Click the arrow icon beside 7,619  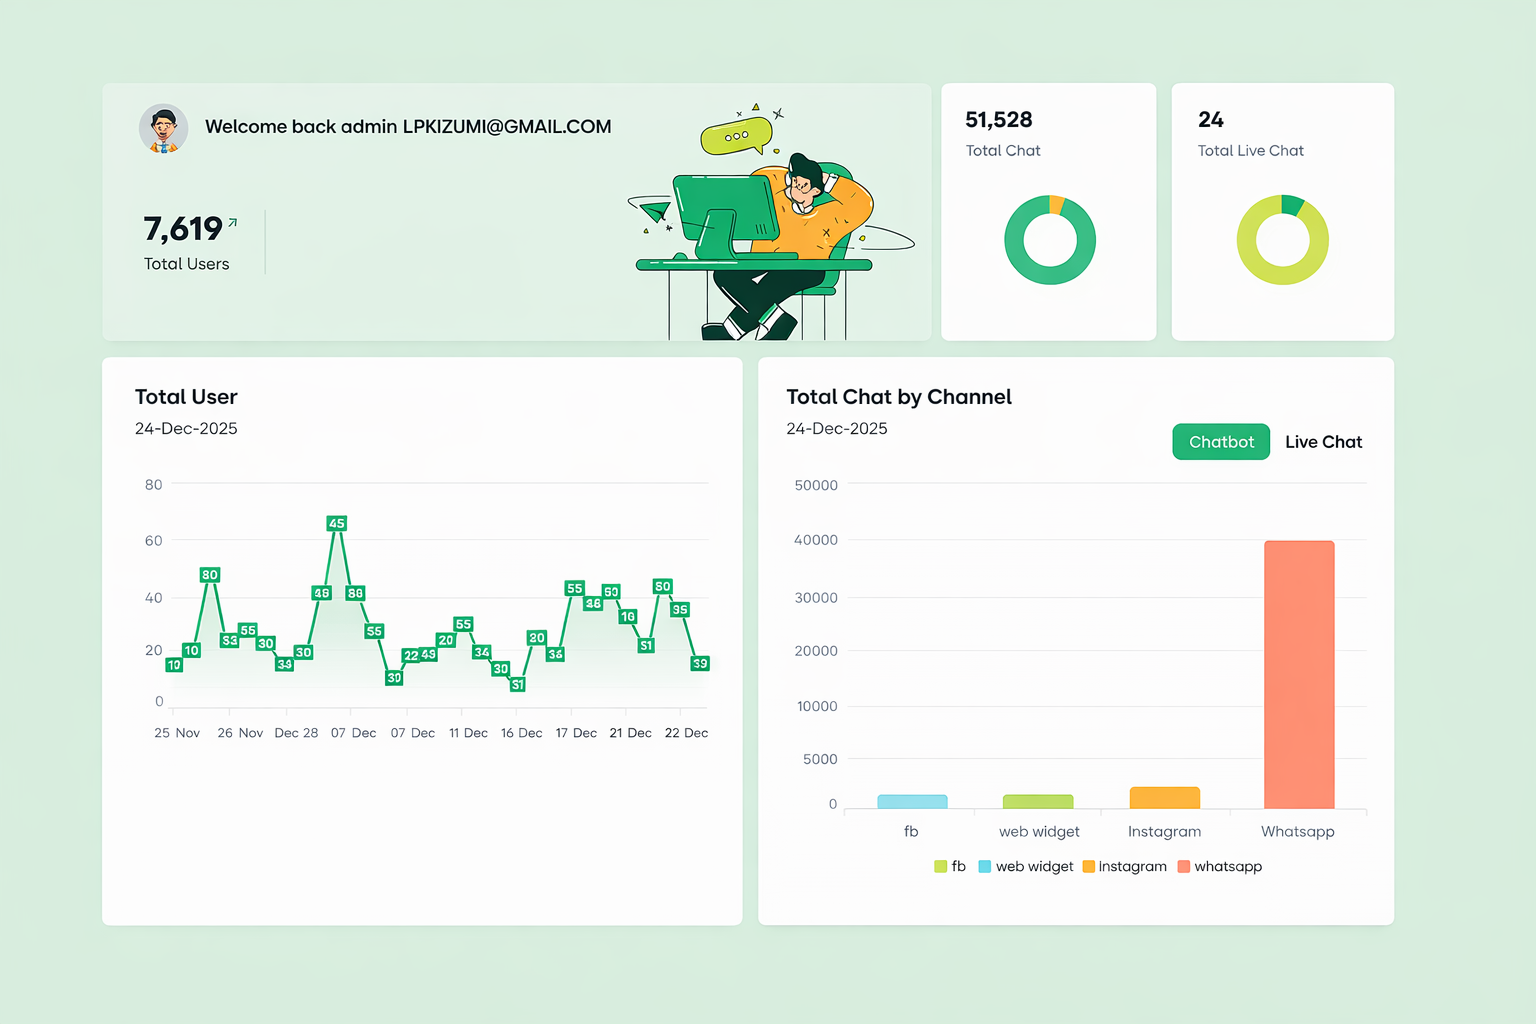233,223
